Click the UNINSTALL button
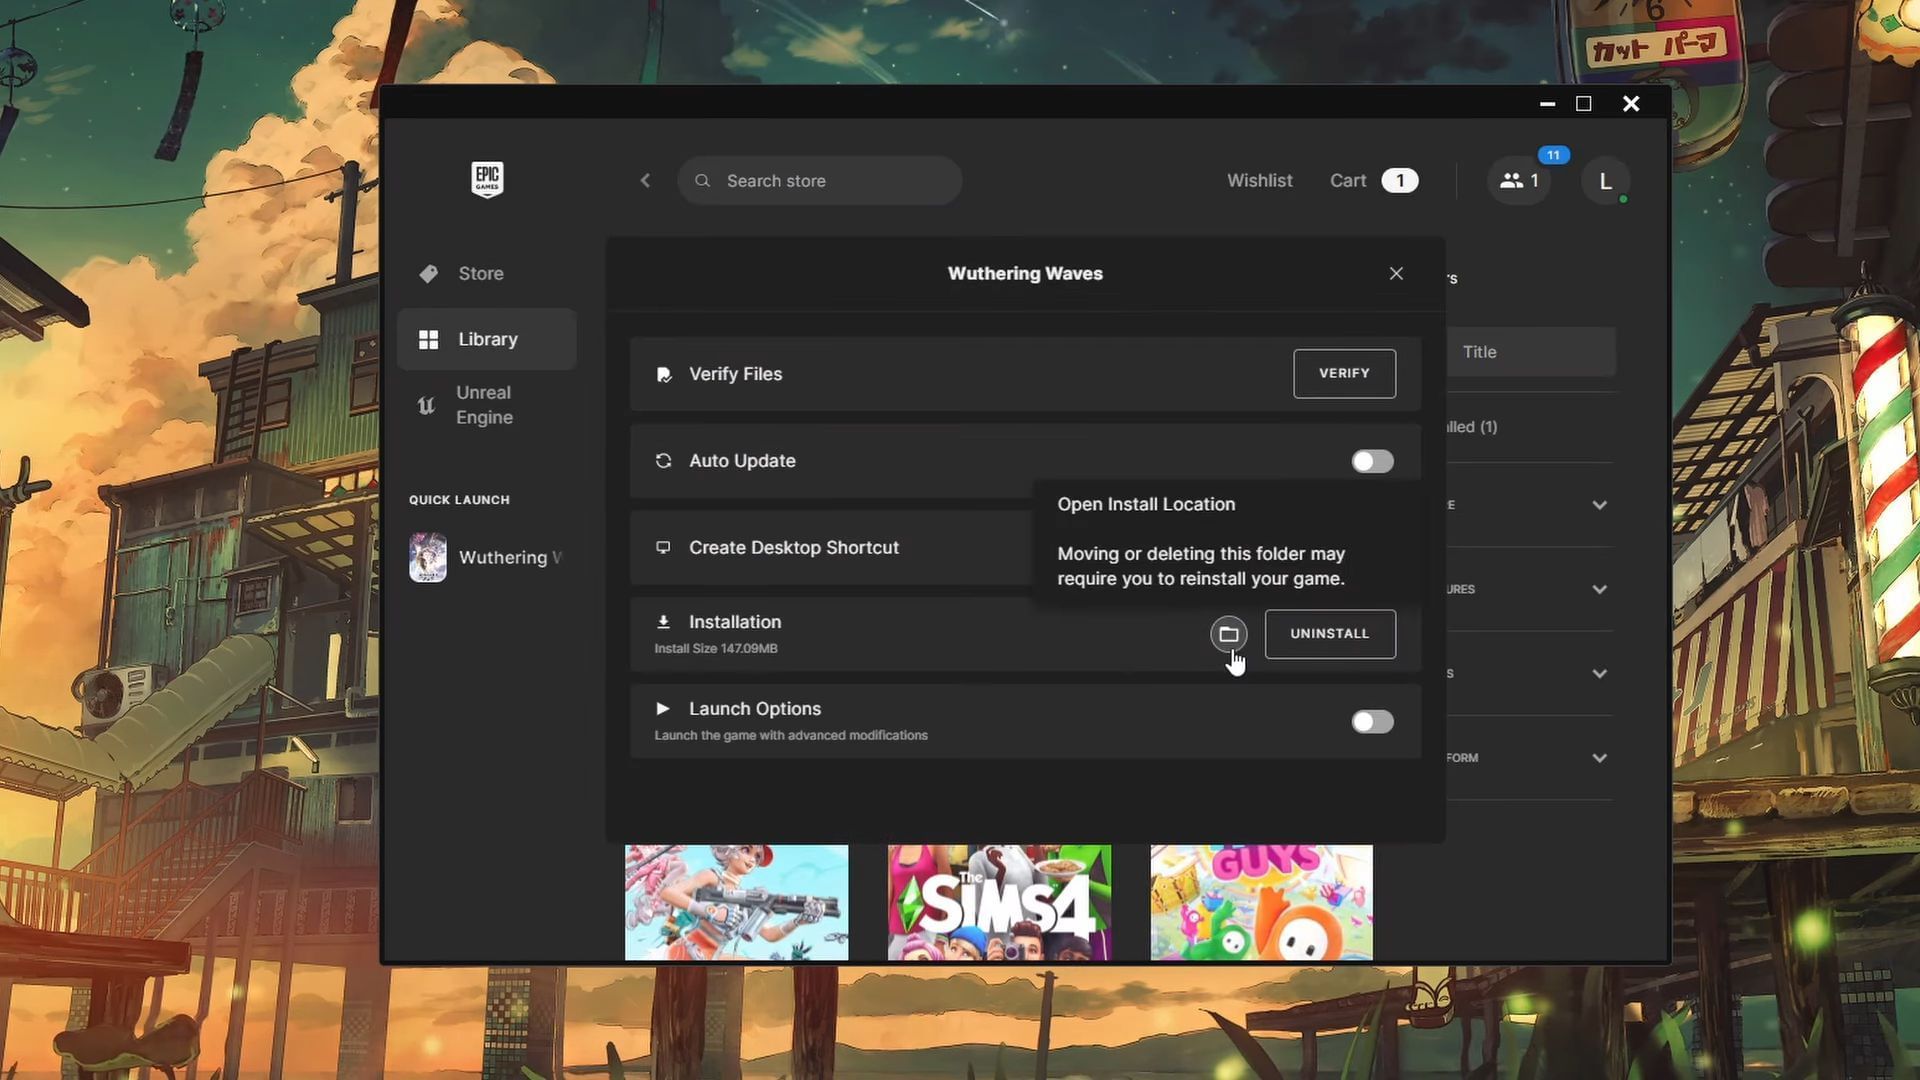 click(x=1330, y=634)
